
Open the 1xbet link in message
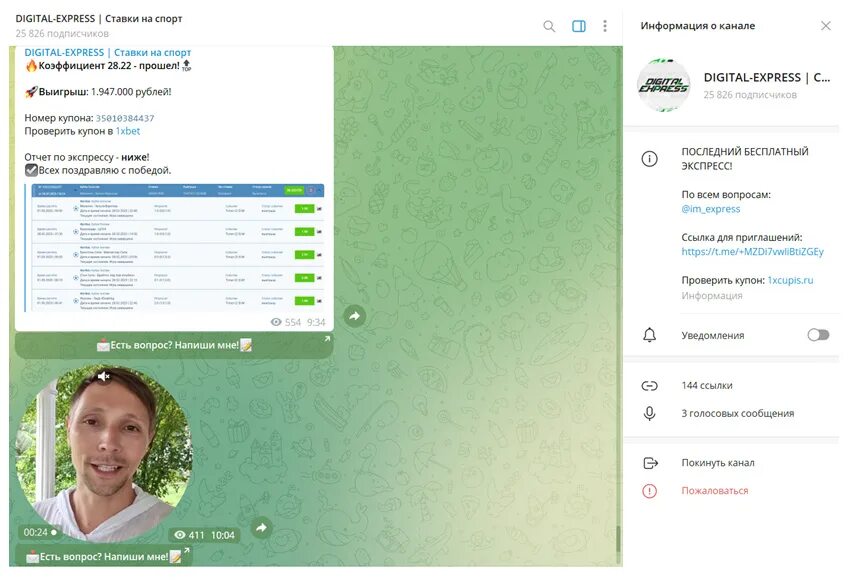pyautogui.click(x=127, y=131)
